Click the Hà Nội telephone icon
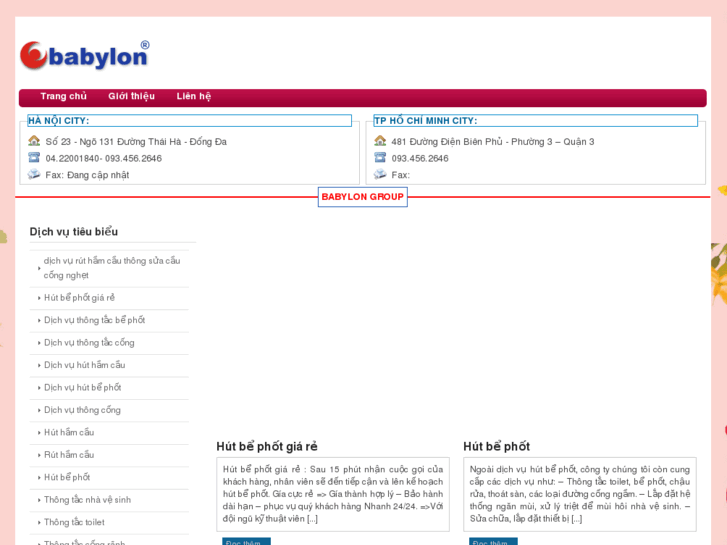Screen dimensions: 727x545 point(34,157)
